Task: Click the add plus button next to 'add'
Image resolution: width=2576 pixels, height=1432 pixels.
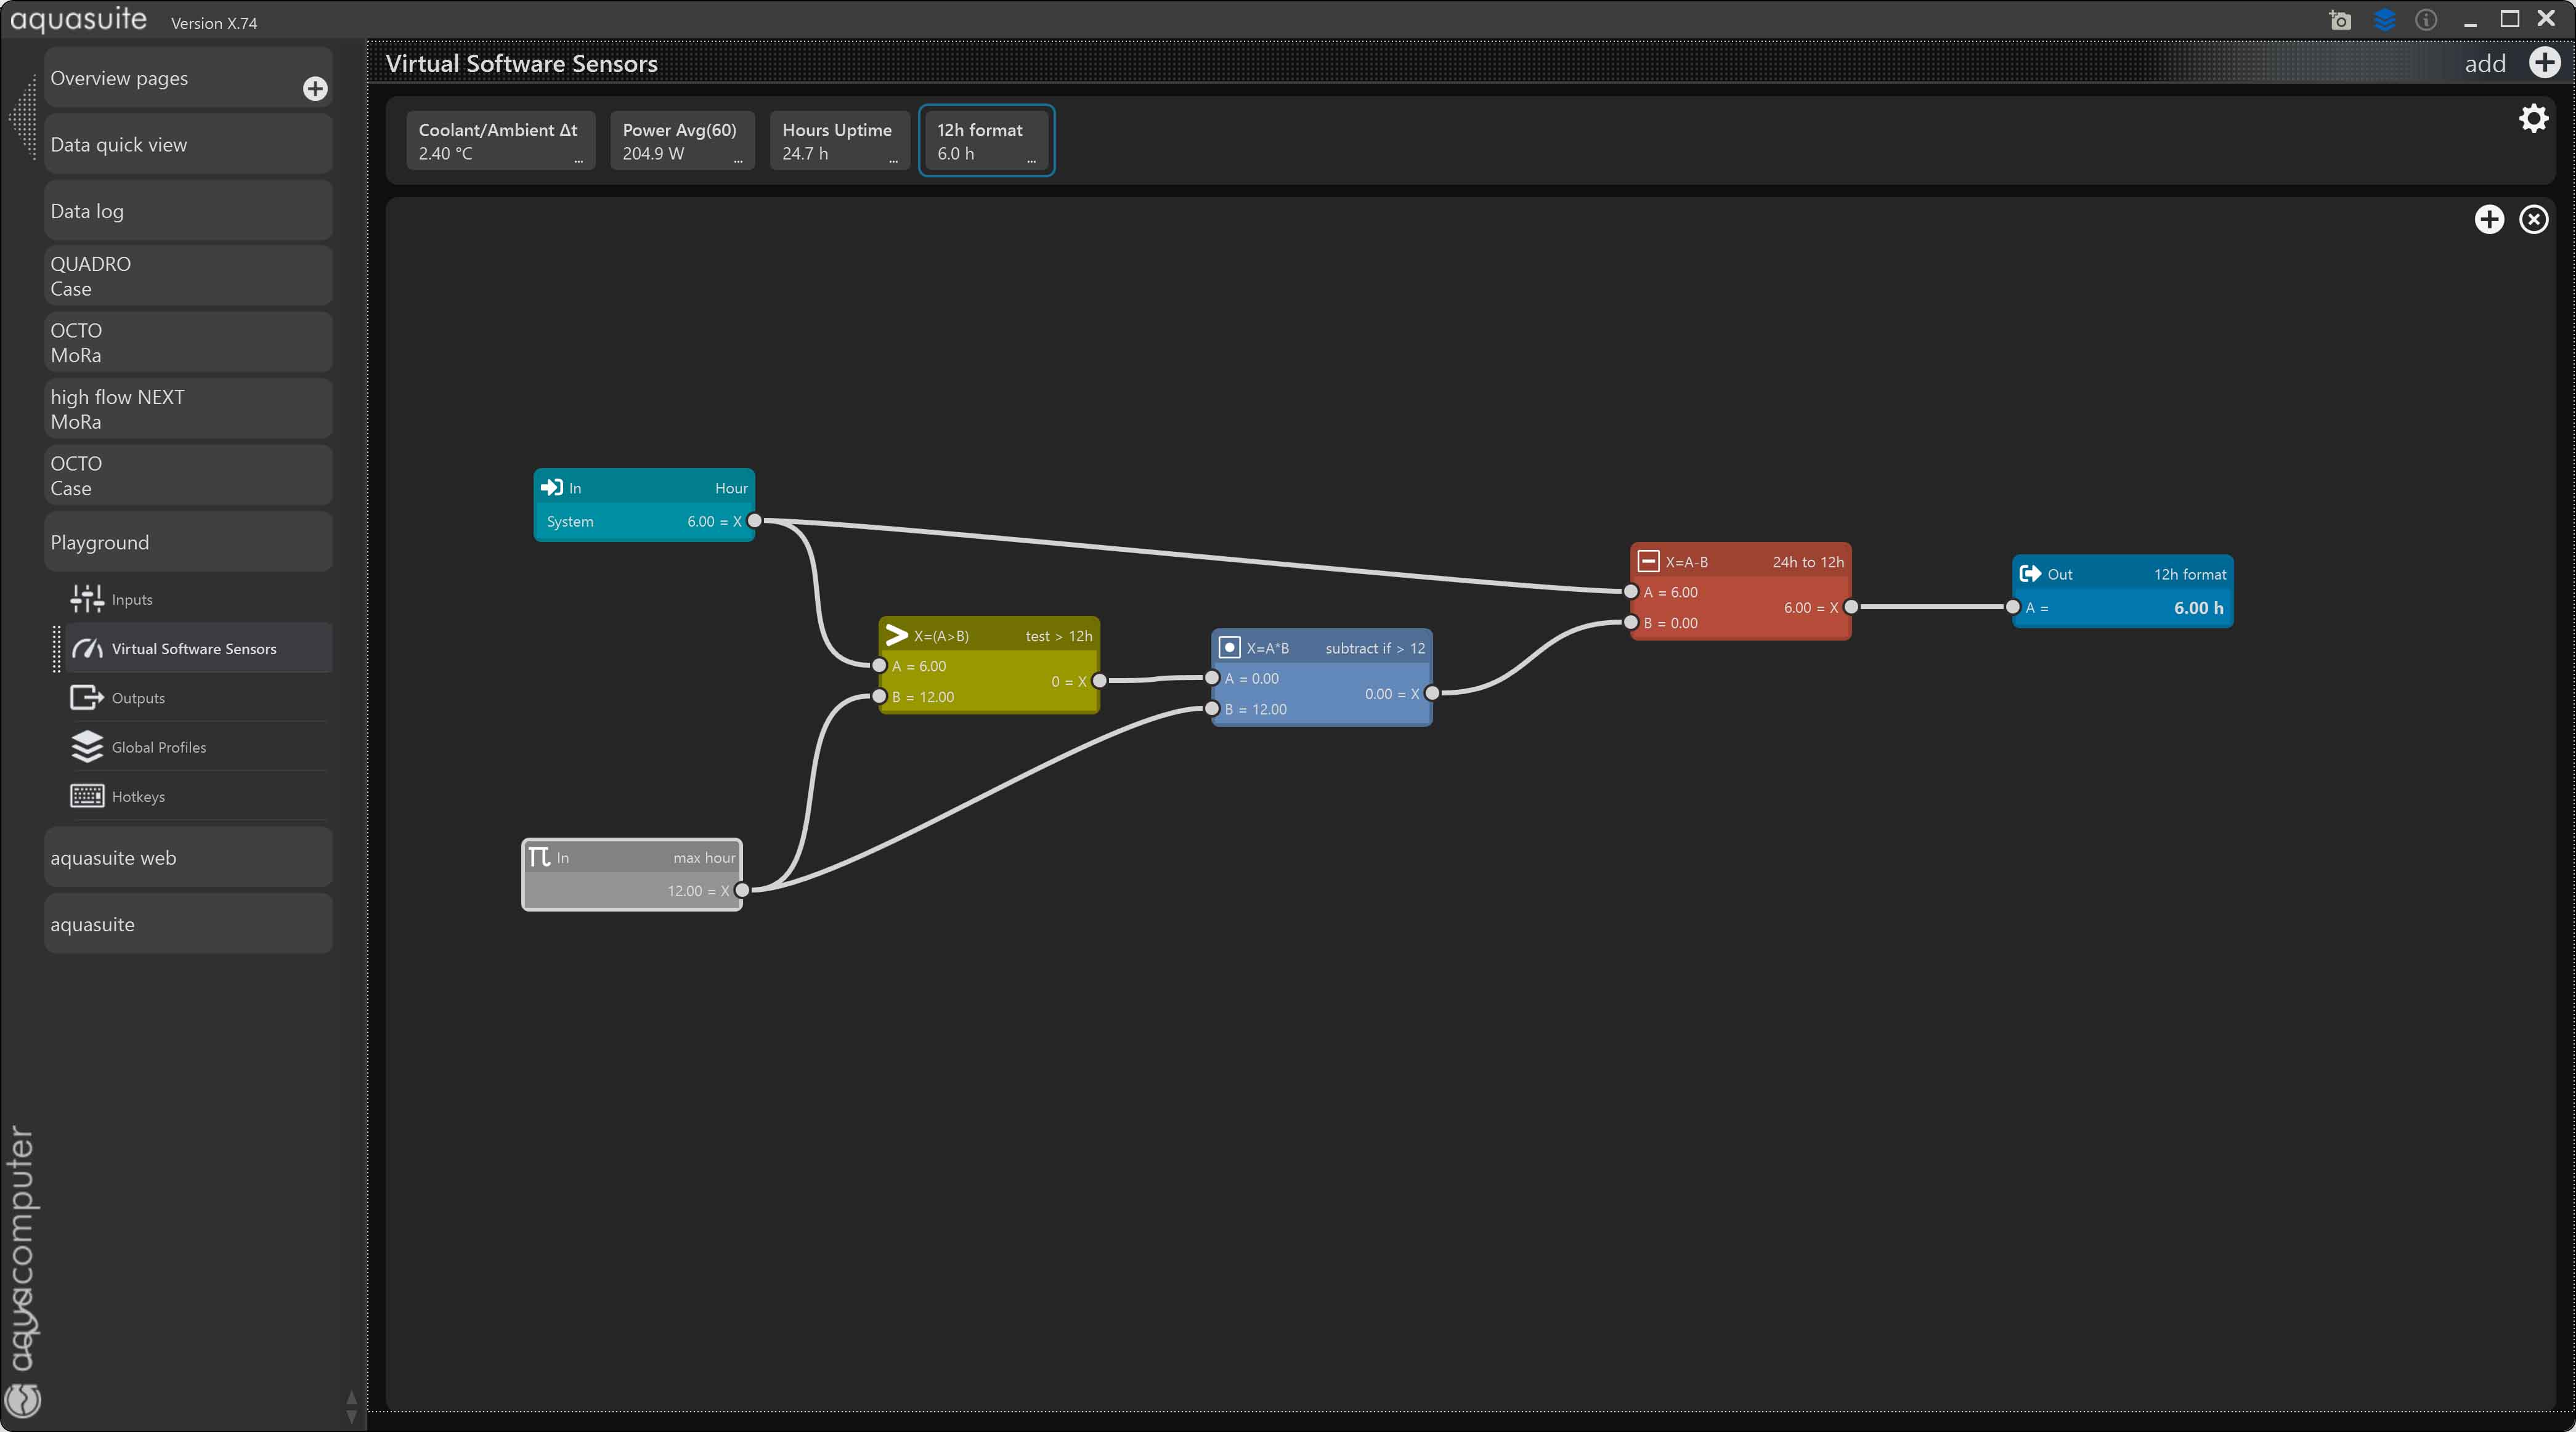Action: coord(2544,63)
